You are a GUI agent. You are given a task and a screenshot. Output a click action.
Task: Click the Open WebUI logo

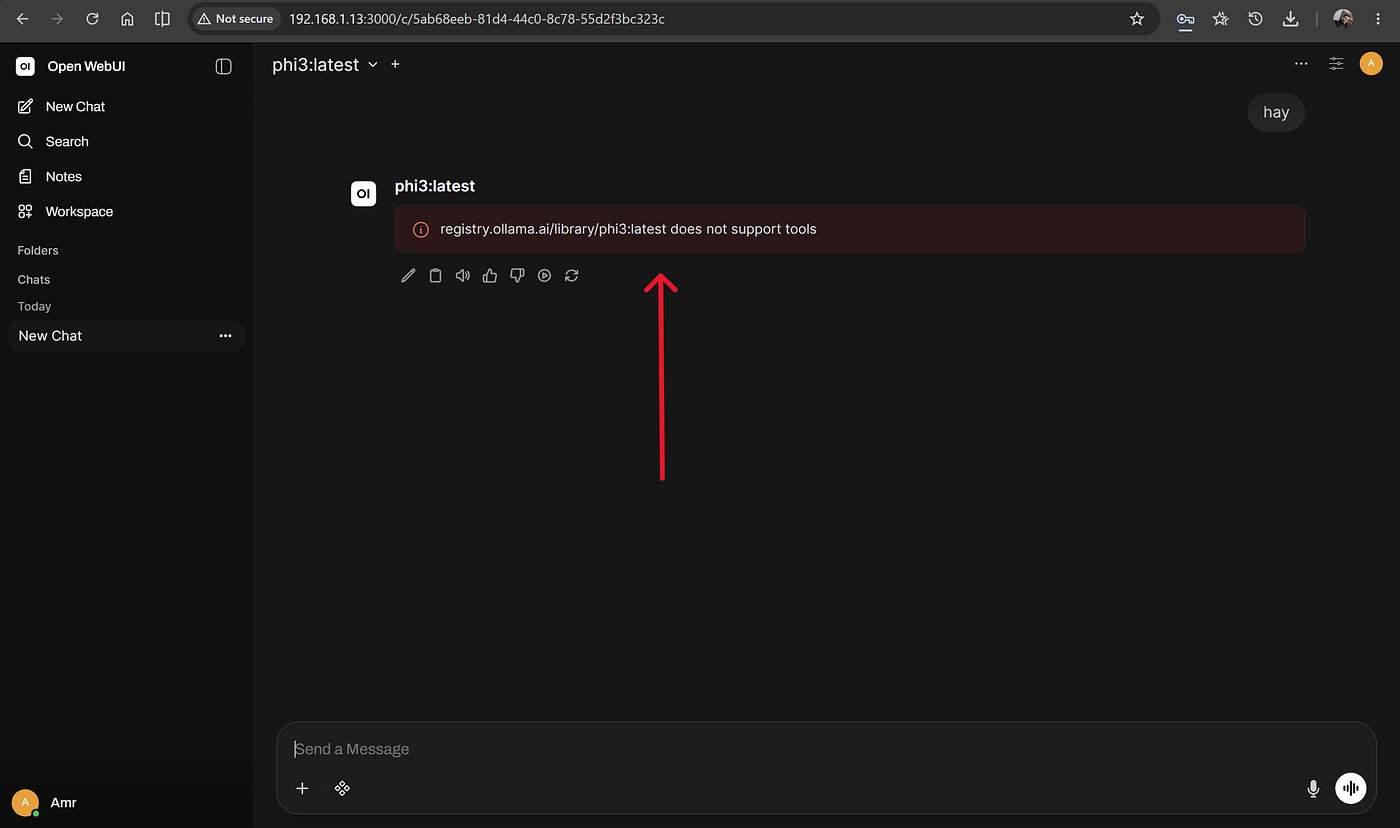coord(25,66)
